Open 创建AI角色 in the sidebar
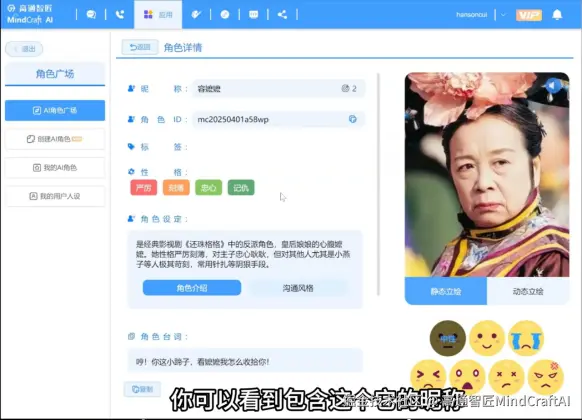 55,139
